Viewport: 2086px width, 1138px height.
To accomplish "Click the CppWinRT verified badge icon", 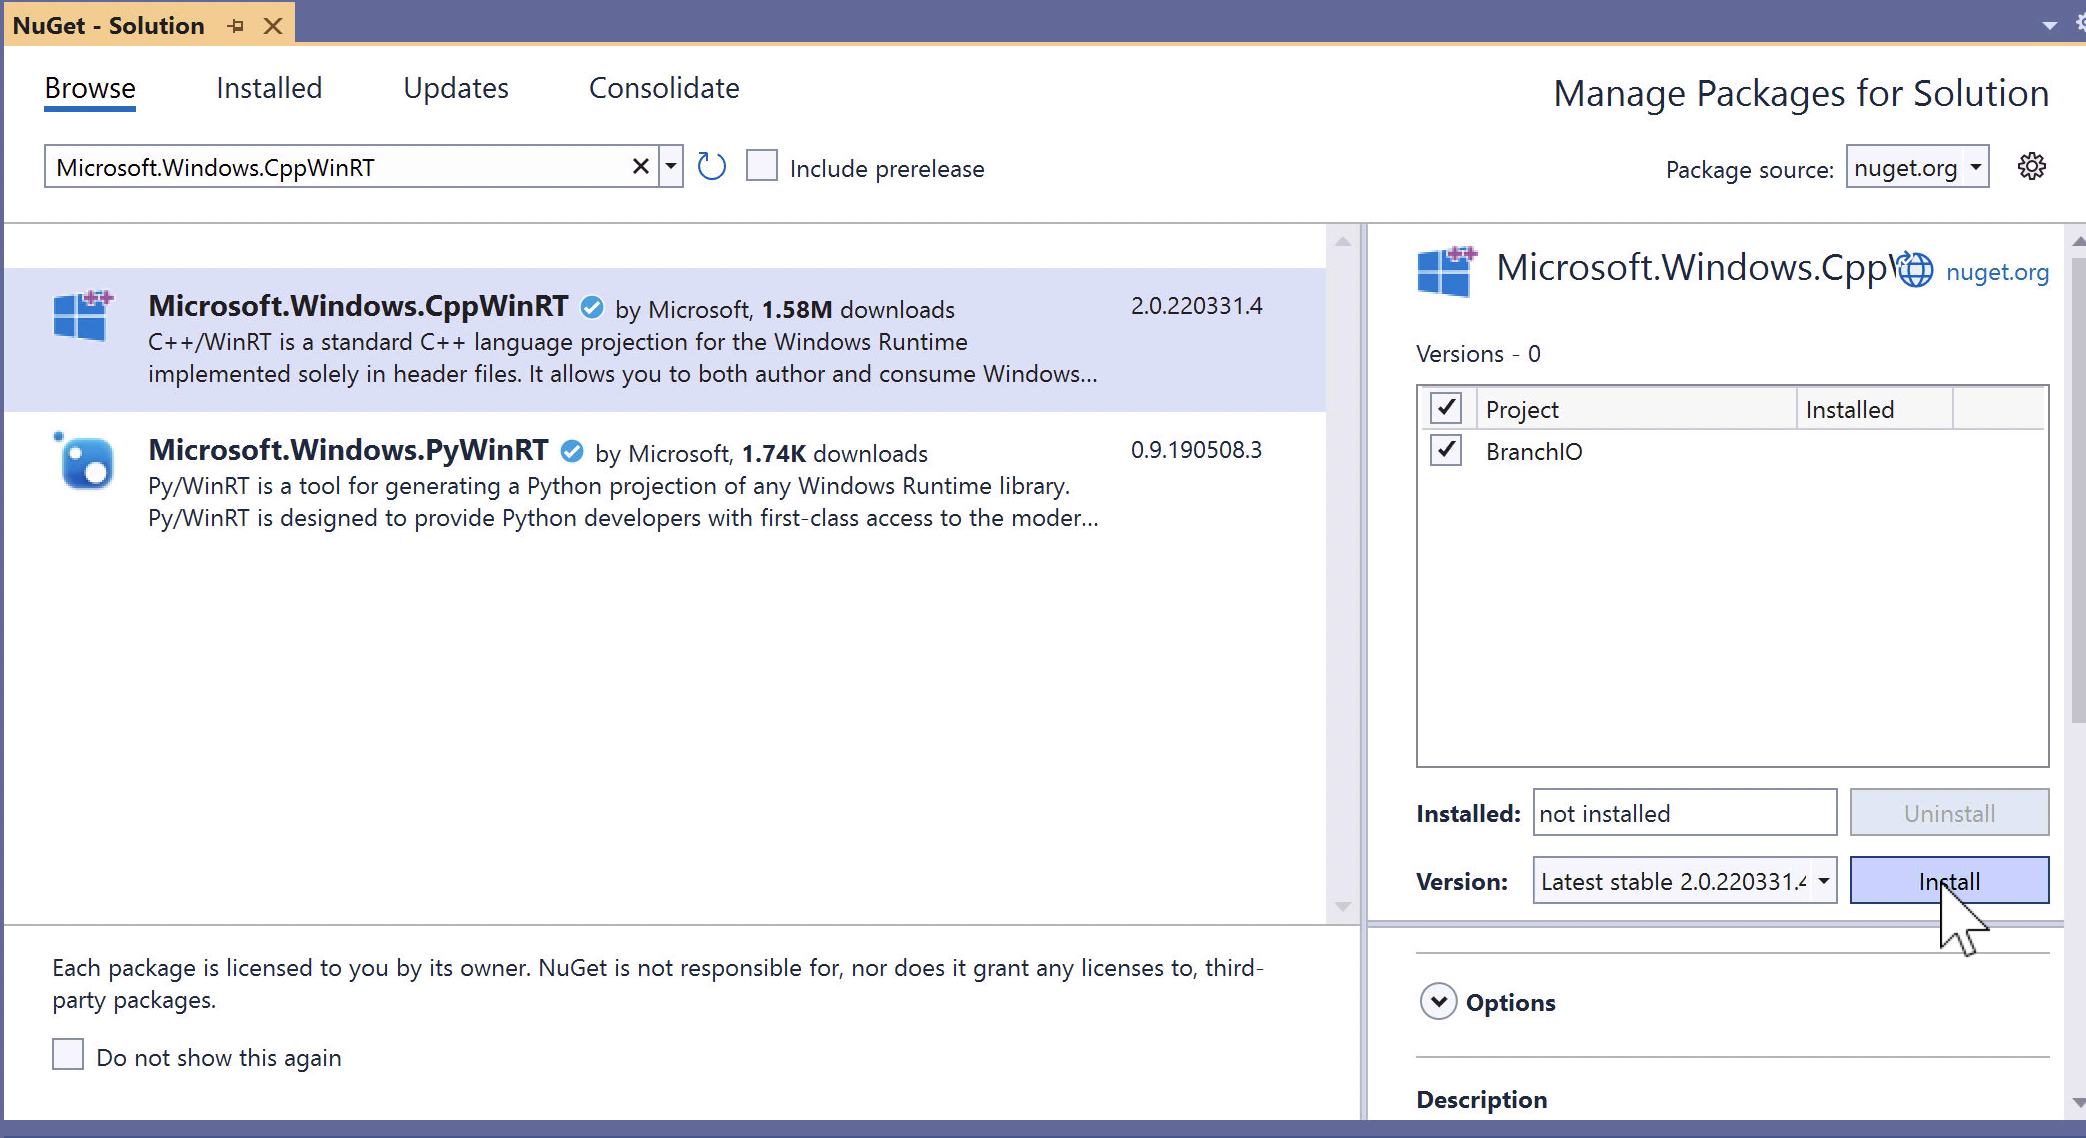I will [592, 307].
